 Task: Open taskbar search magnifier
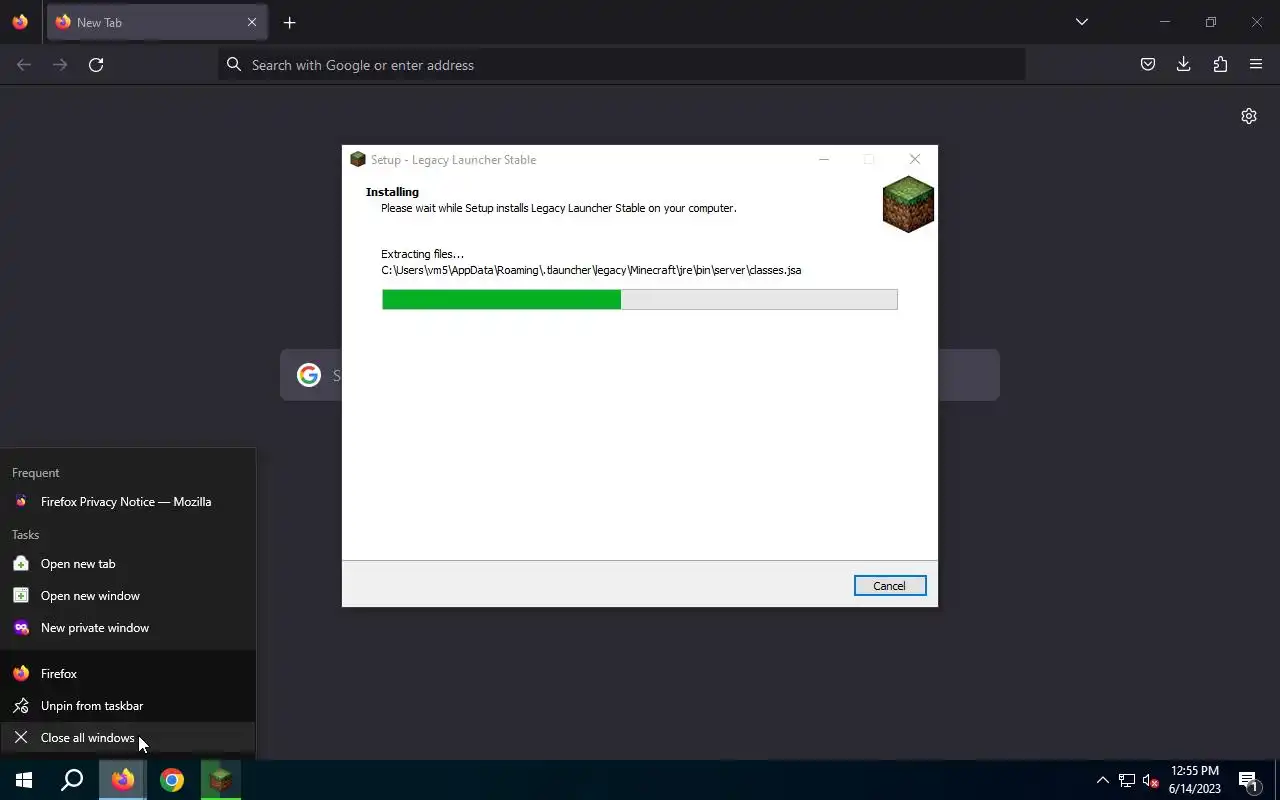pos(72,780)
